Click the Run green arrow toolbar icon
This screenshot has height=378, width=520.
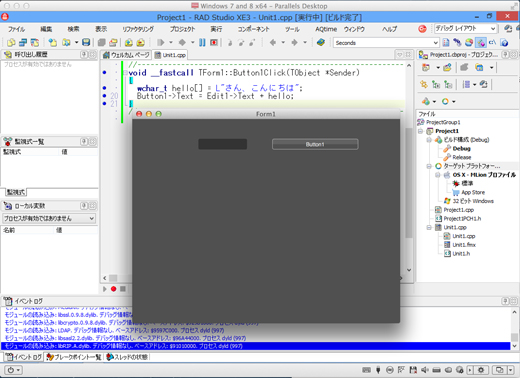click(161, 42)
